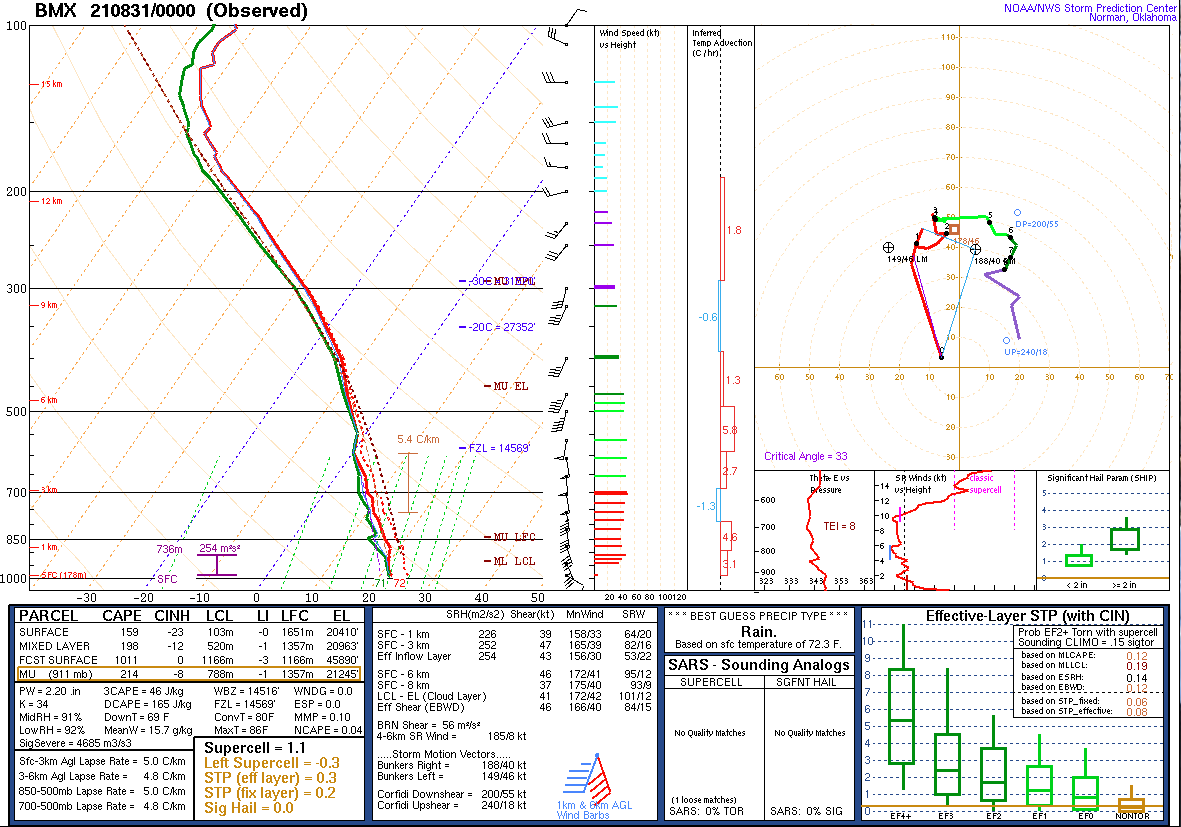Click the FCST SURFACE parcel row
The height and width of the screenshot is (827, 1181).
click(x=188, y=660)
